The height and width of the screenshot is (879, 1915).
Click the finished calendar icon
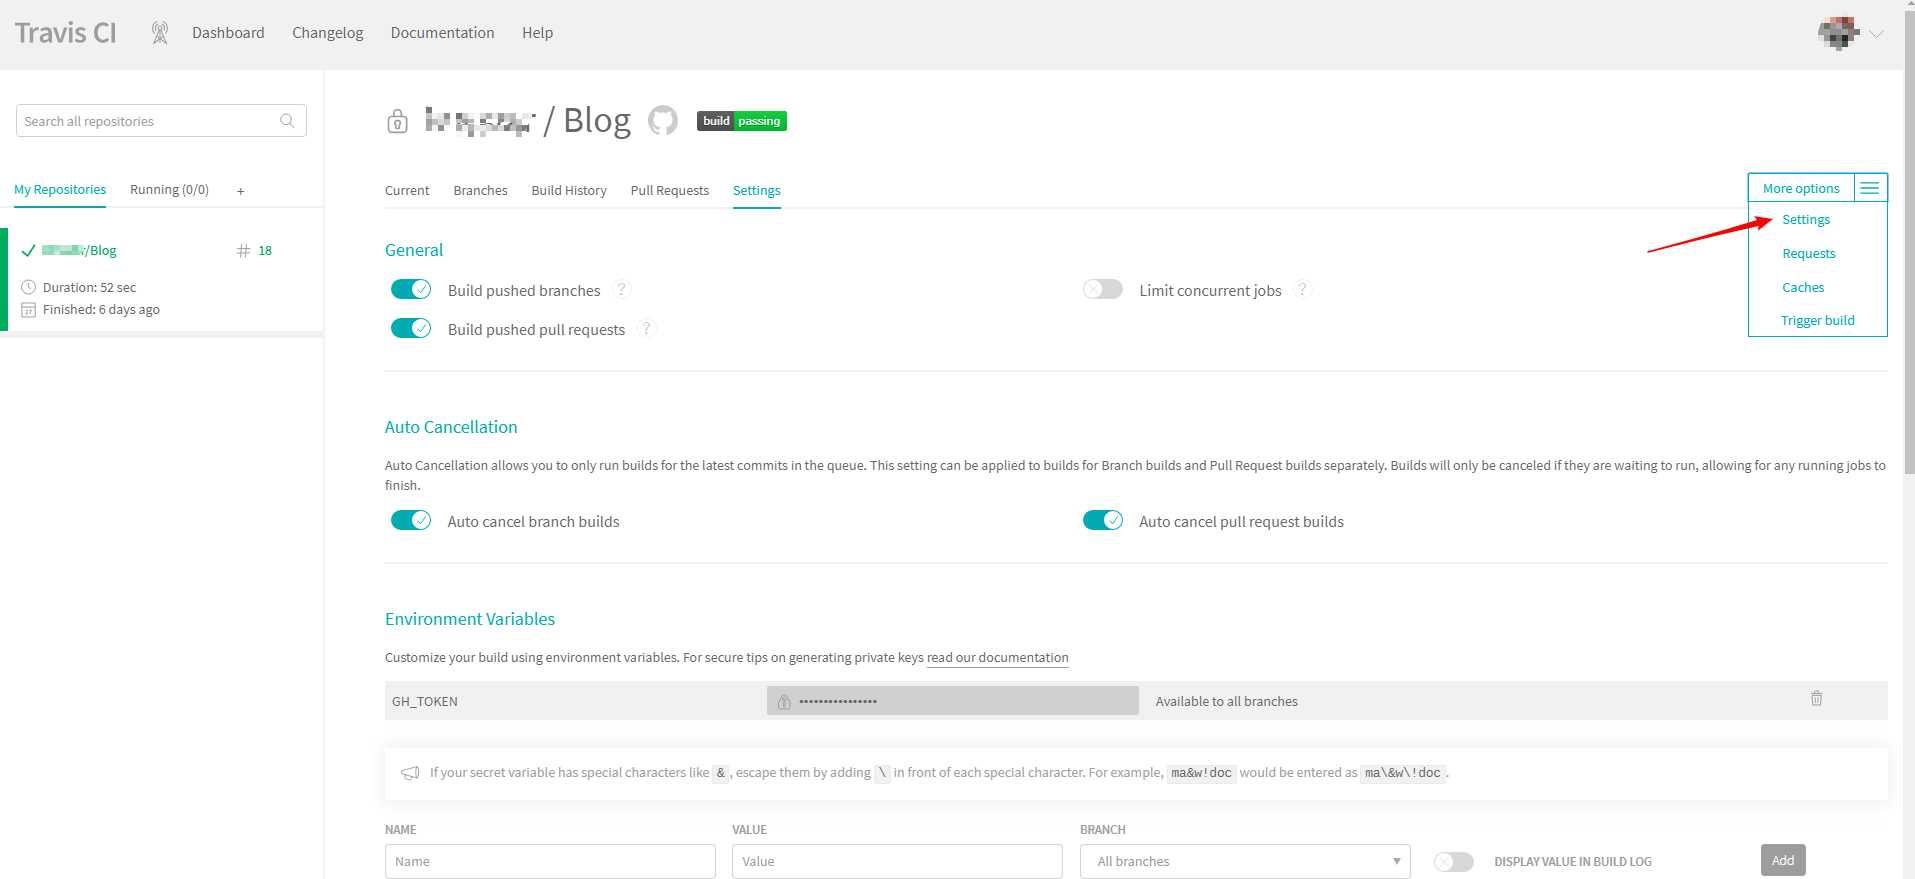[28, 310]
